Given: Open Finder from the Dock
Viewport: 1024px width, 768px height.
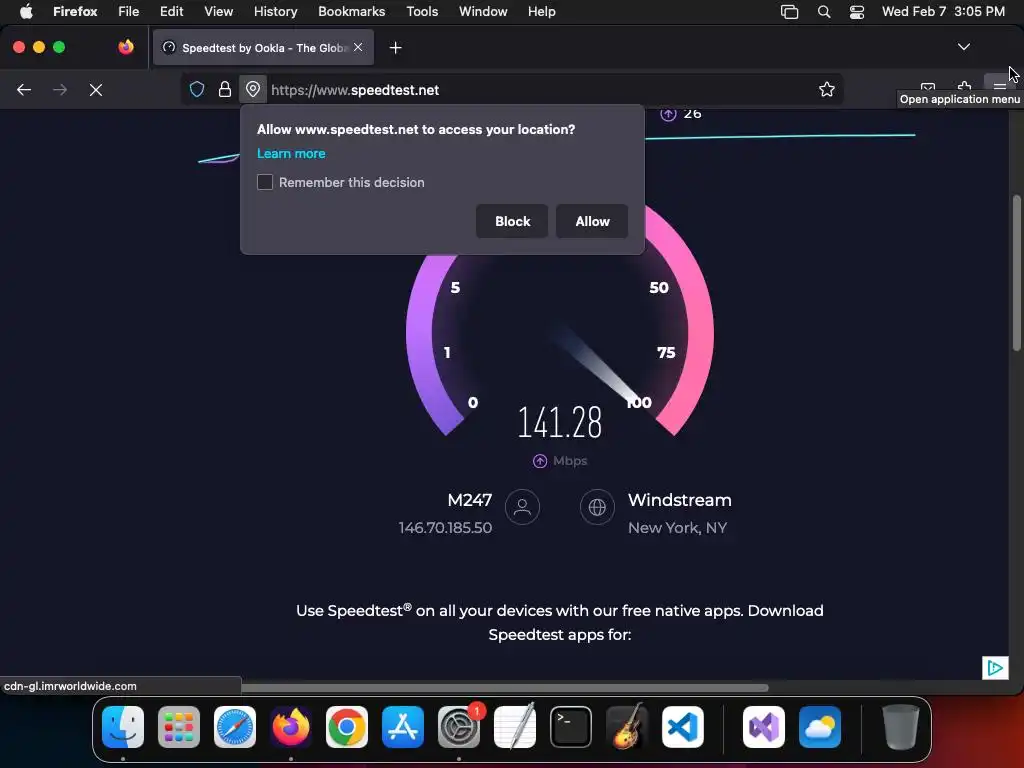Looking at the screenshot, I should pos(123,727).
